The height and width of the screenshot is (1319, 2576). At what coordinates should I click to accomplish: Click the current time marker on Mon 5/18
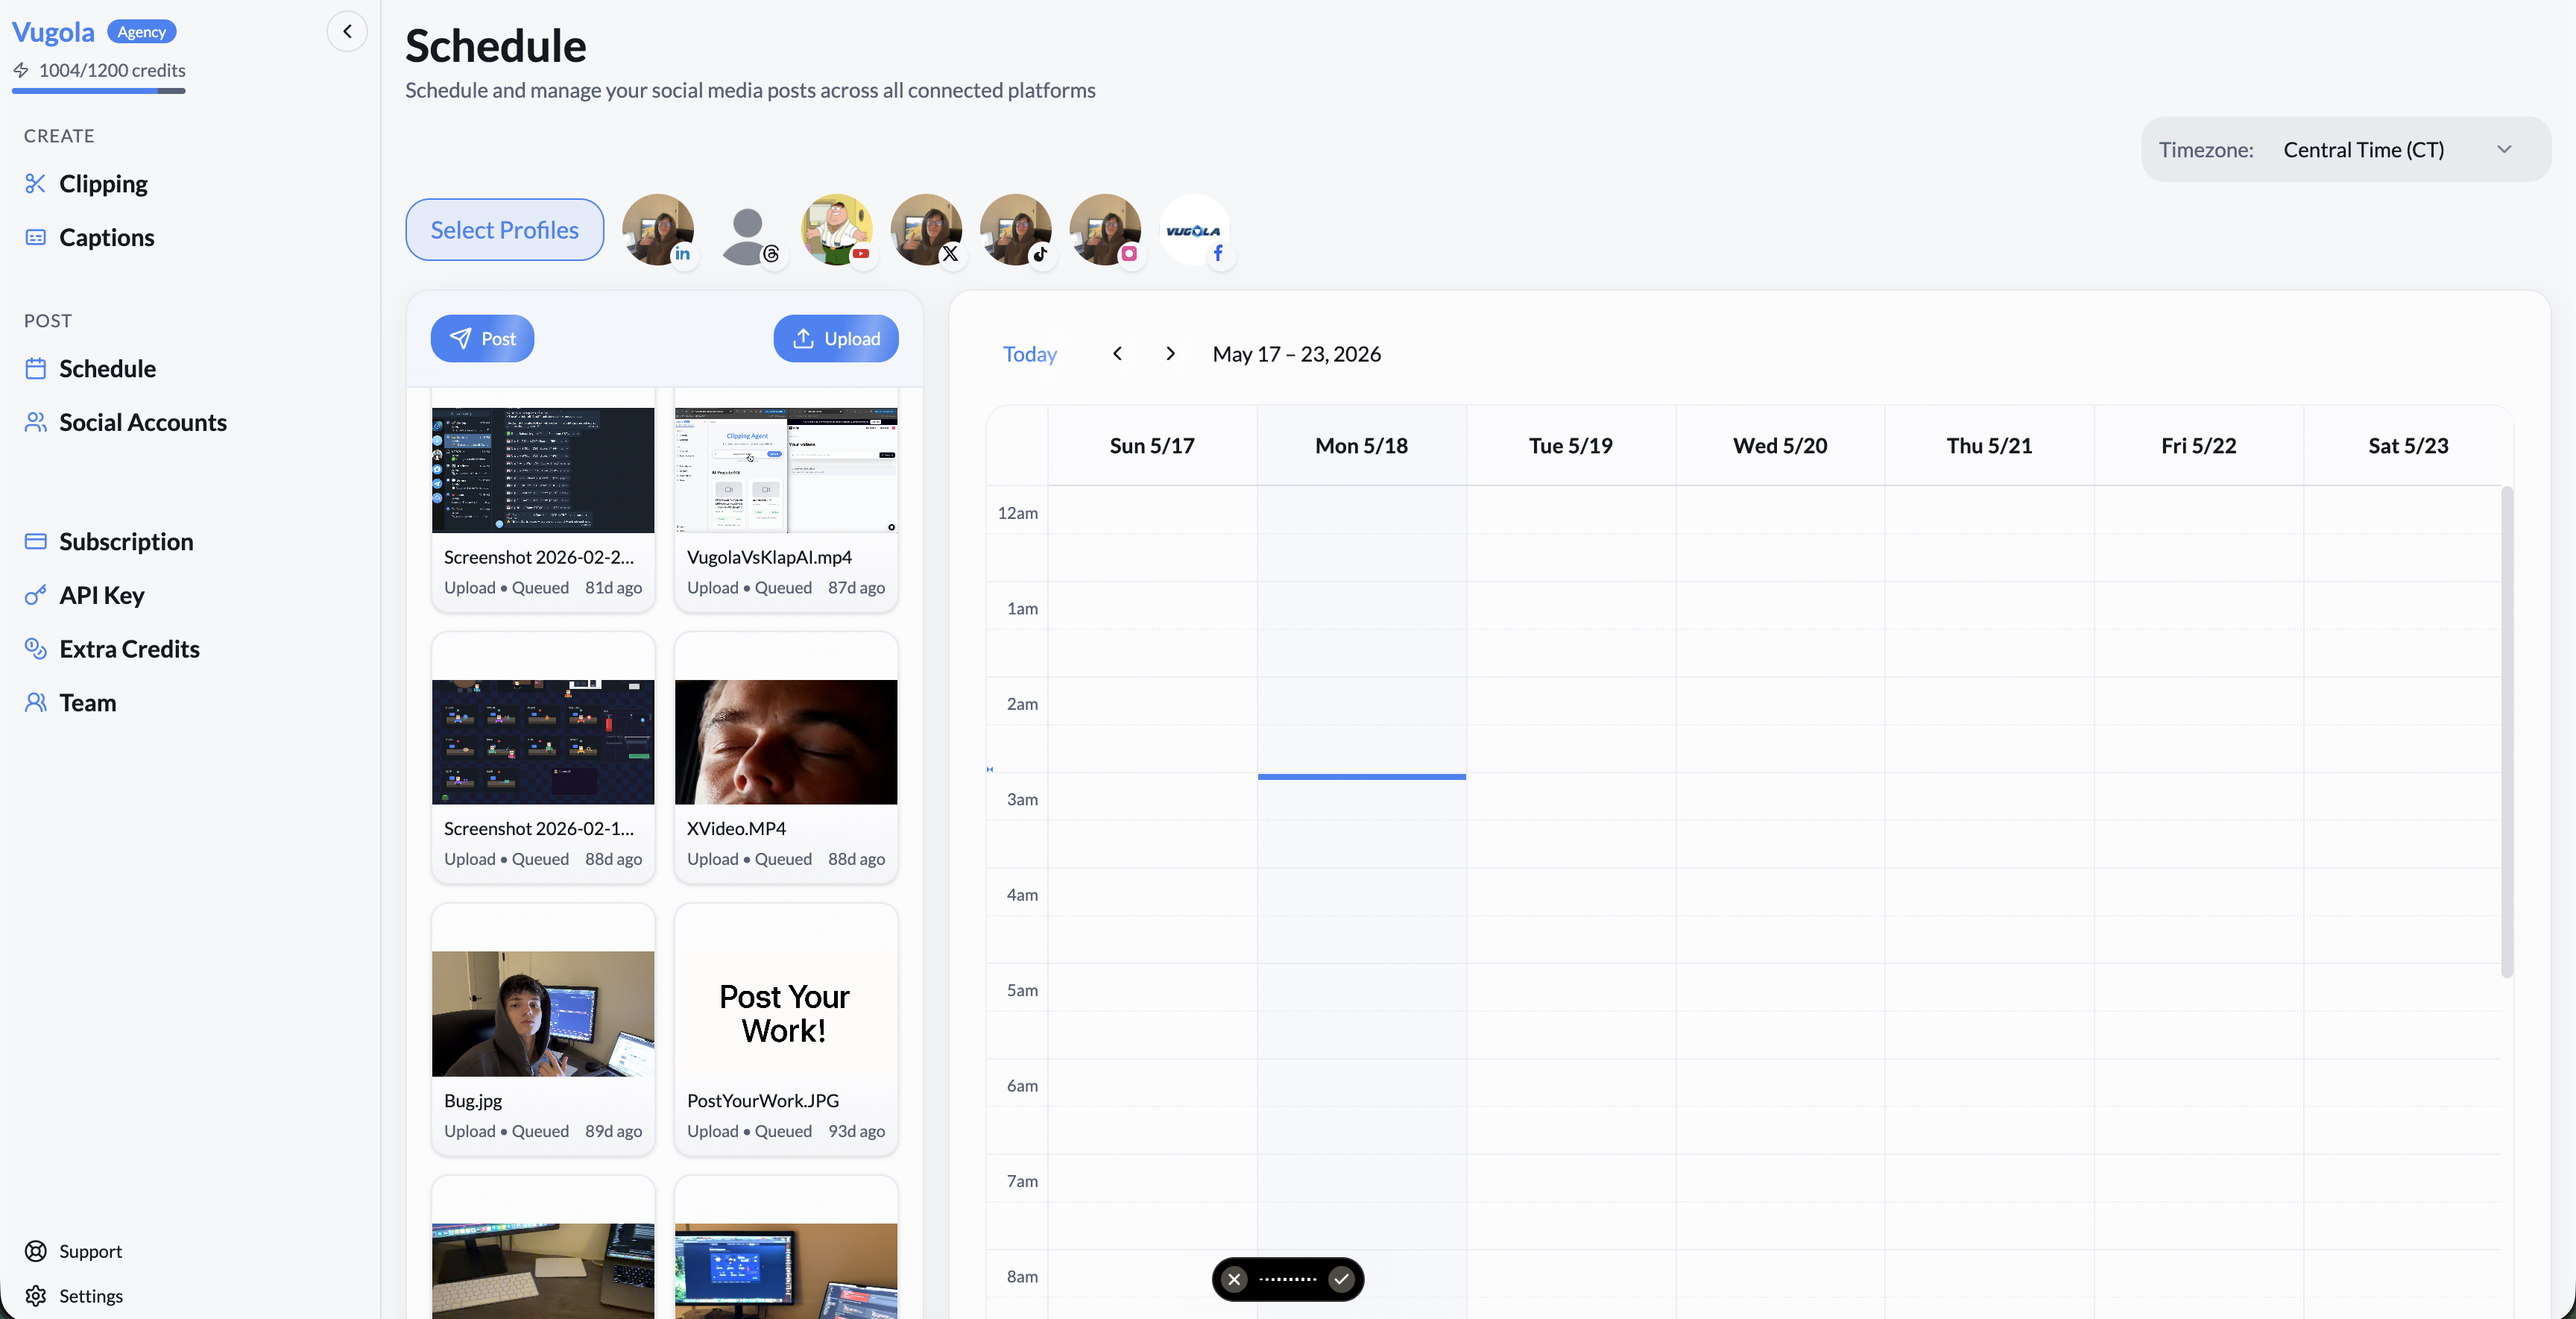[1361, 776]
